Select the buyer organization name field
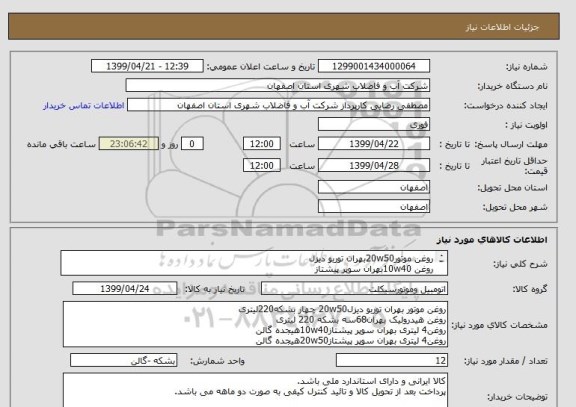This screenshot has width=576, height=407. (278, 86)
